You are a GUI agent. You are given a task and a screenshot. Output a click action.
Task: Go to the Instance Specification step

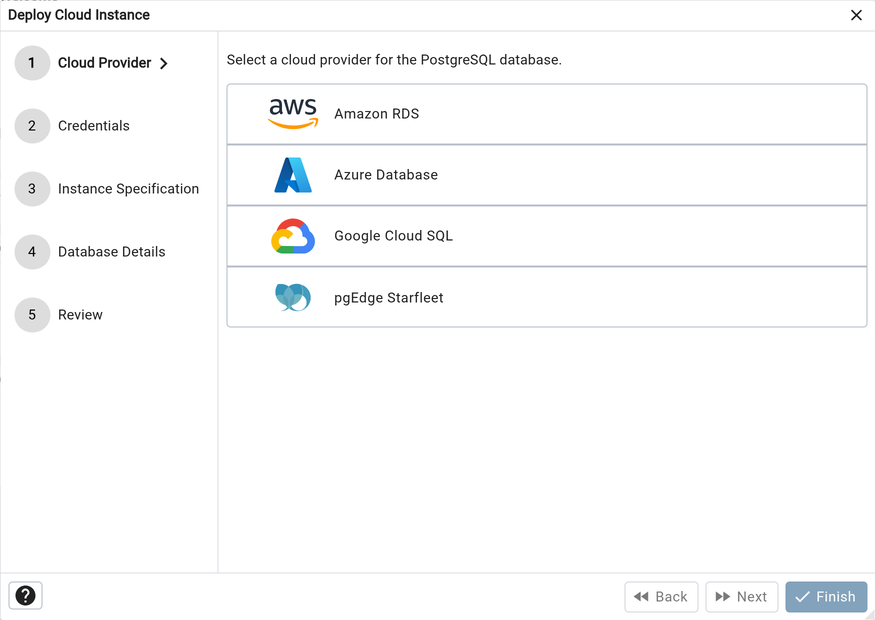tap(128, 189)
